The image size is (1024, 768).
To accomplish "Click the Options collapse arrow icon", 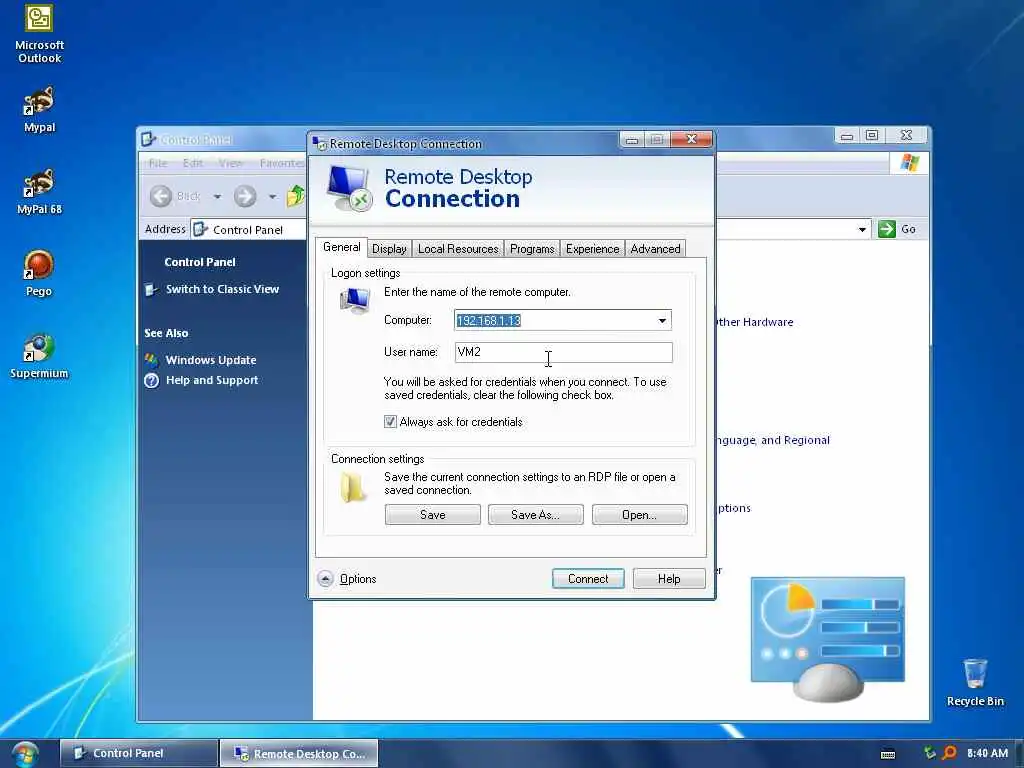I will click(x=325, y=579).
